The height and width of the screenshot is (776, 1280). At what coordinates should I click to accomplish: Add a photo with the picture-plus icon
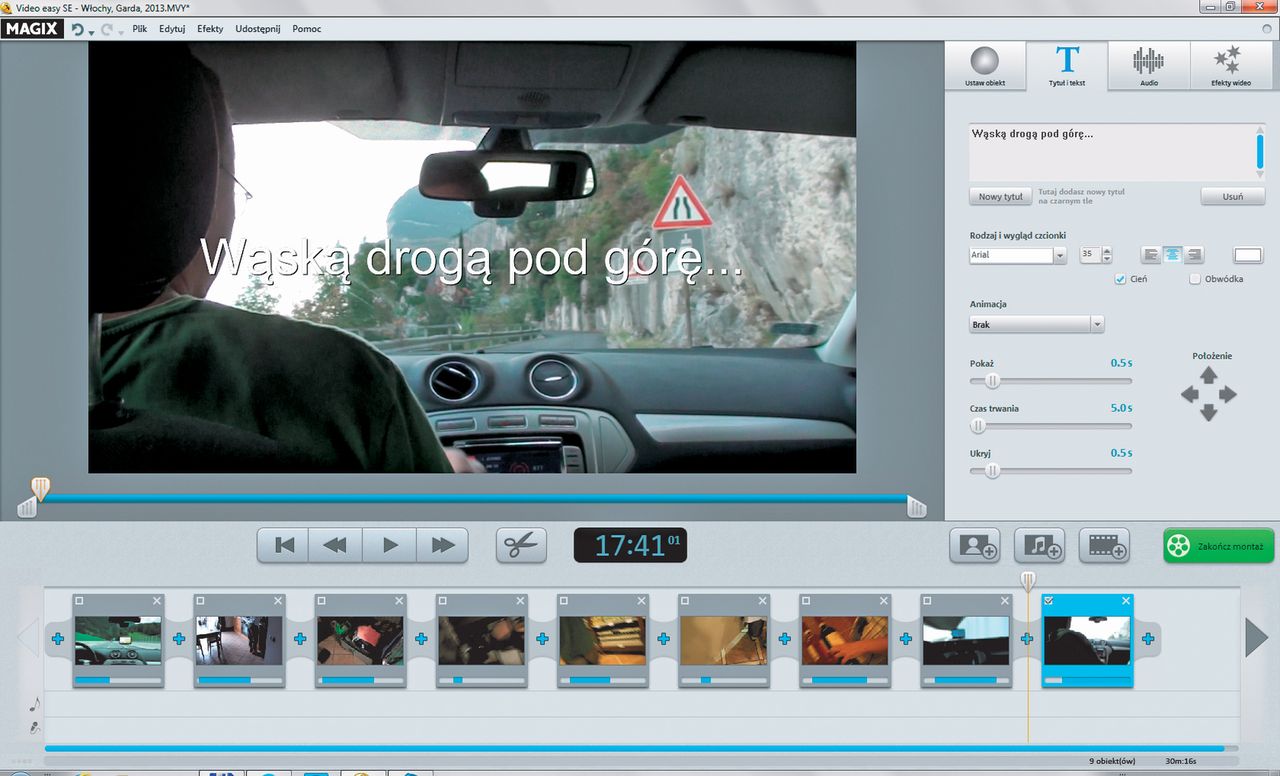pos(975,546)
